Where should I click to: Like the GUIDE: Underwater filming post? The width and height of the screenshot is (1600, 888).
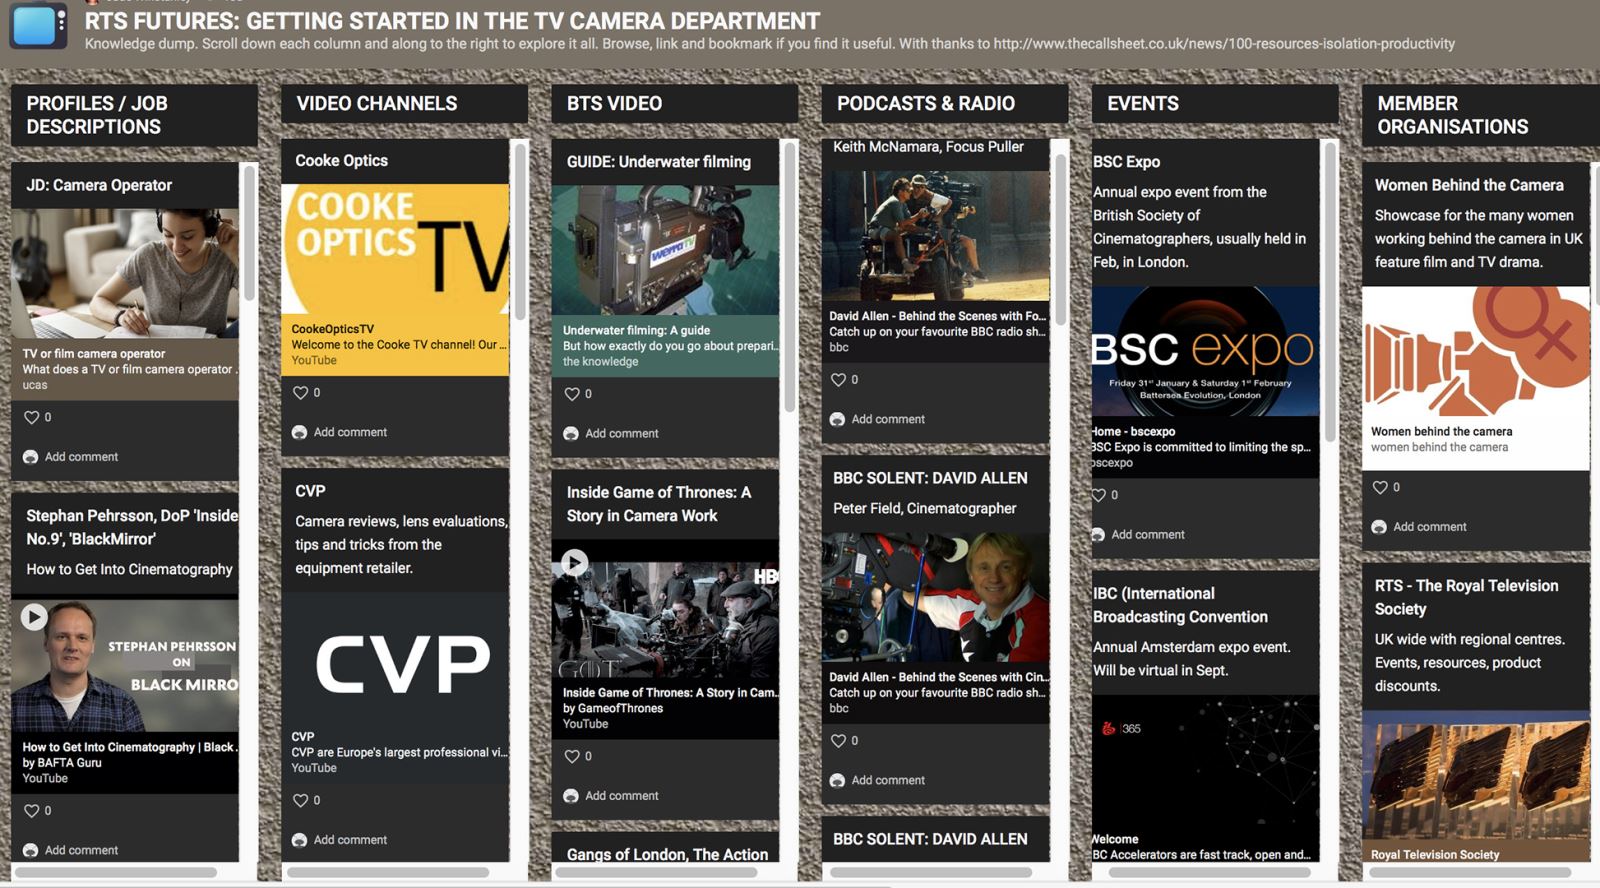point(572,394)
